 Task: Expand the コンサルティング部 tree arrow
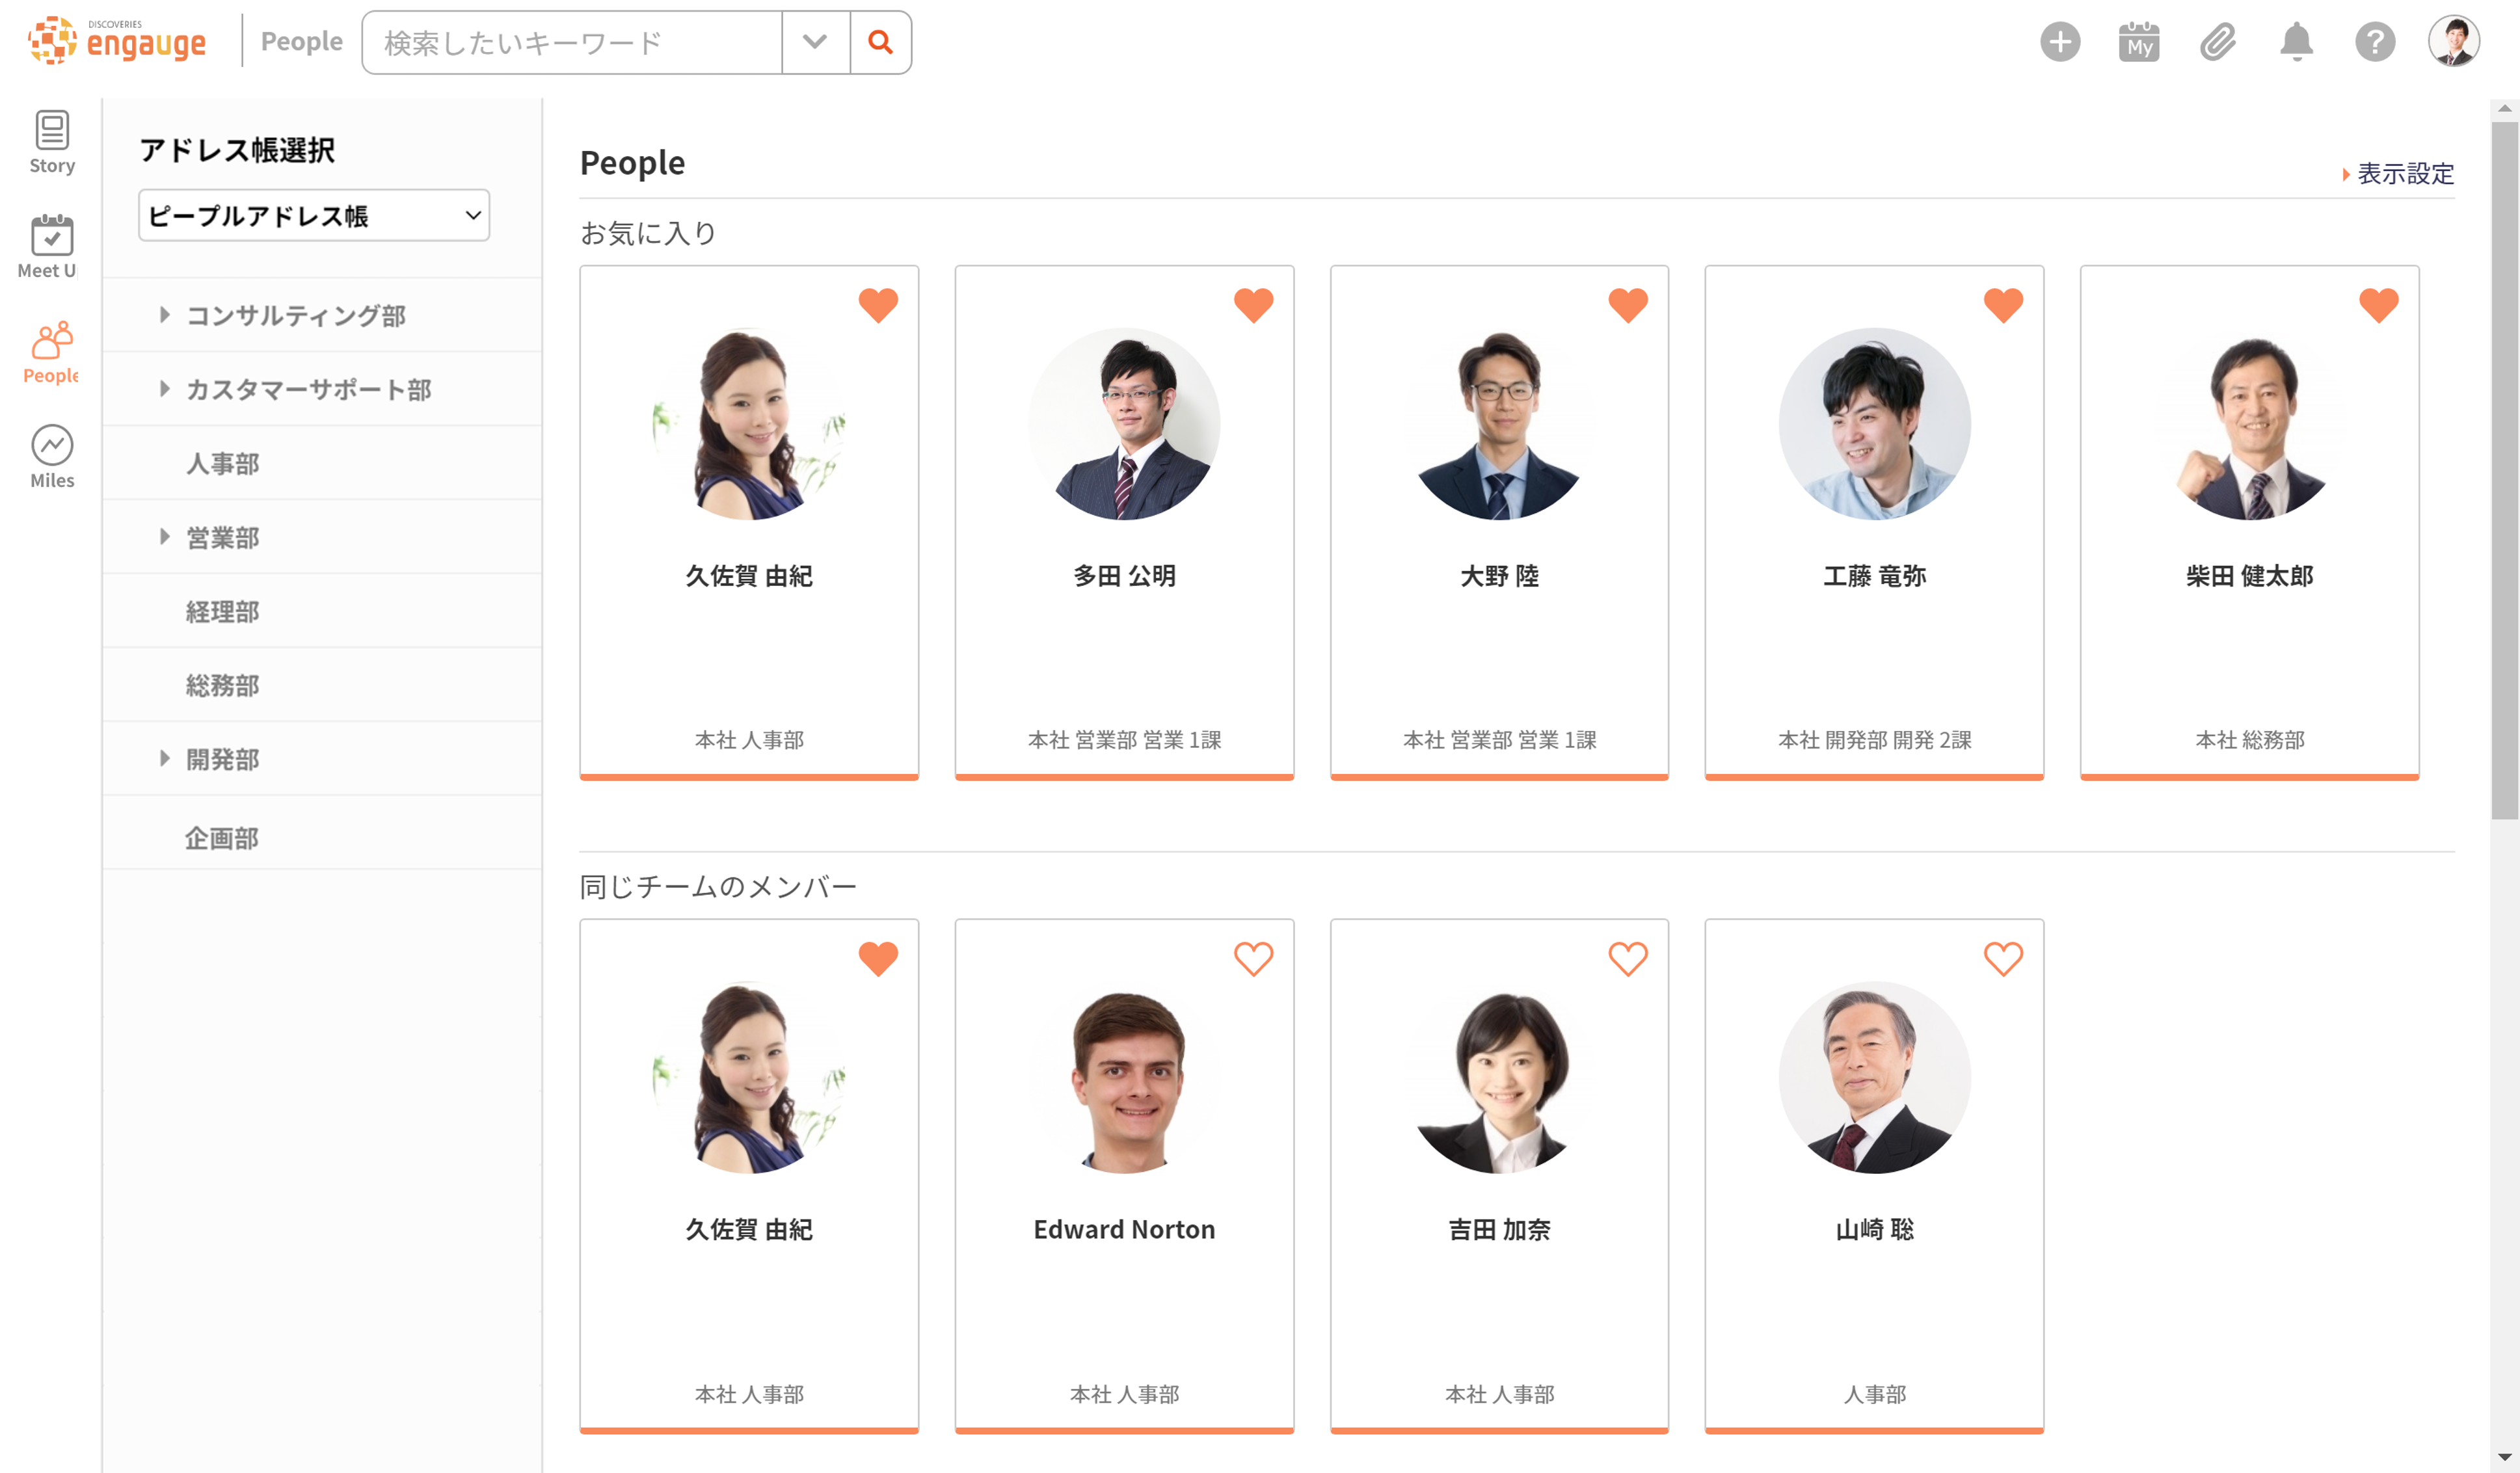165,315
